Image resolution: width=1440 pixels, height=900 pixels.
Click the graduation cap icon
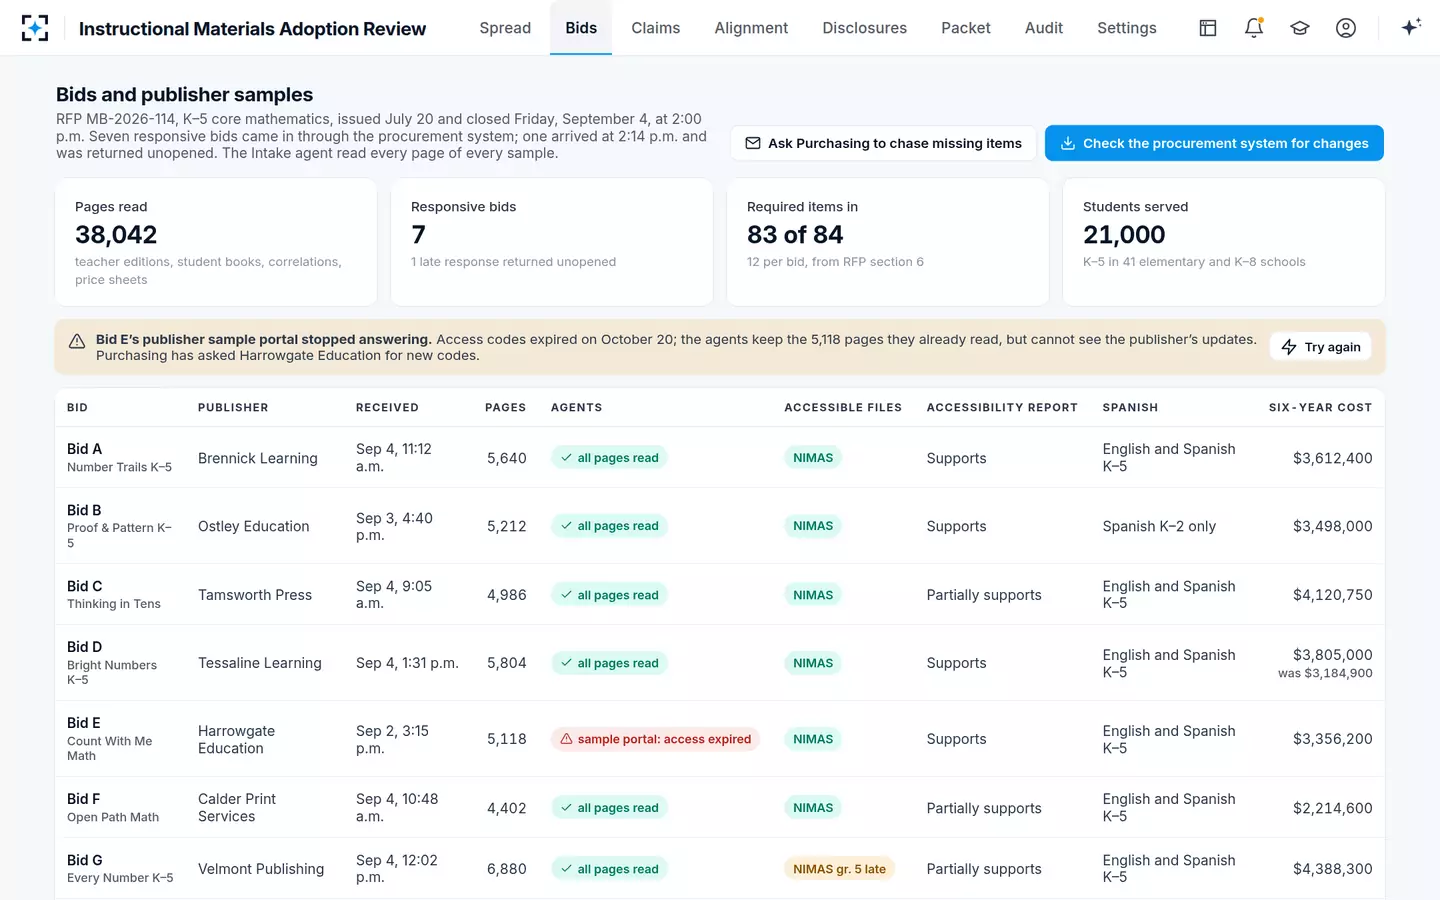pos(1300,28)
